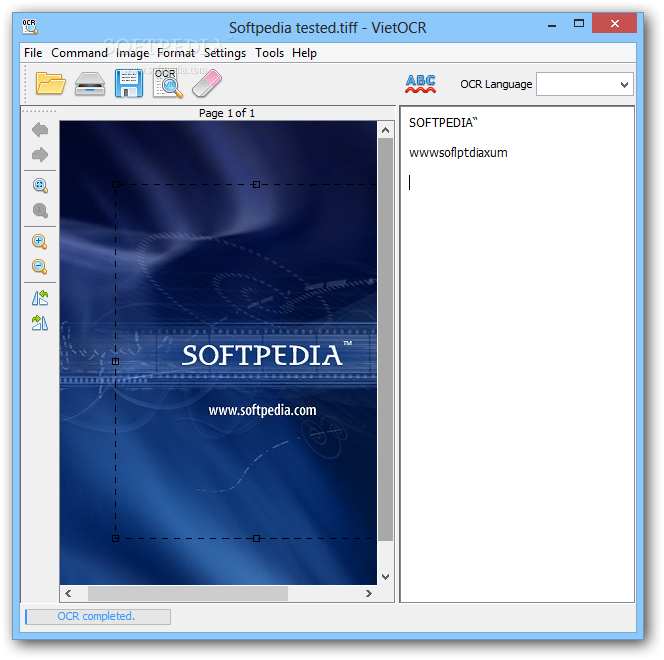The image size is (664, 660).
Task: Fit image to window zoom icon
Action: 40,185
